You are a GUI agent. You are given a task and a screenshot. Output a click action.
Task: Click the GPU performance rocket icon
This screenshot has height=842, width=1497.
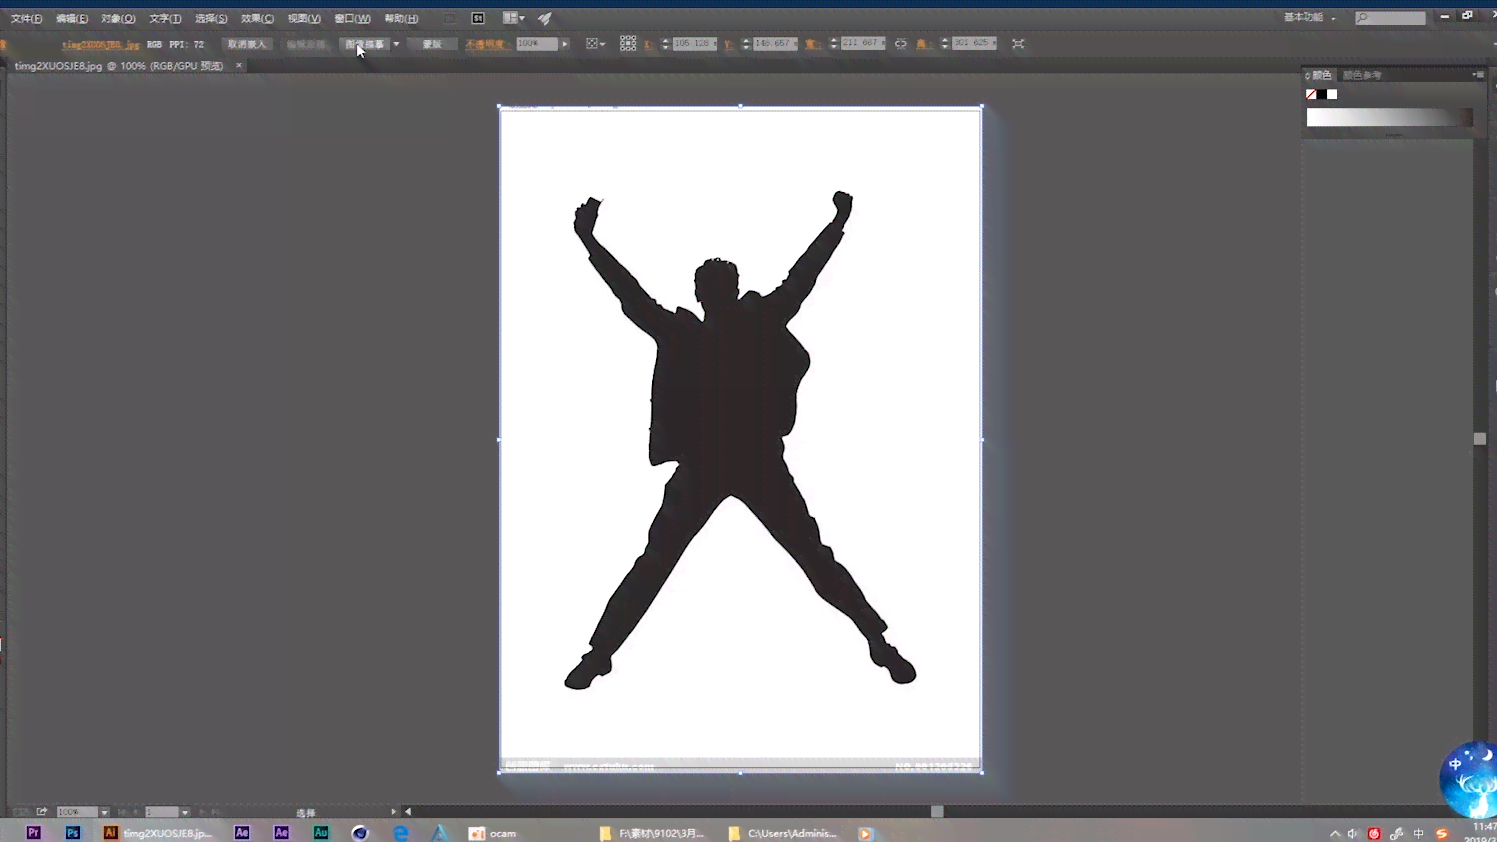point(545,18)
